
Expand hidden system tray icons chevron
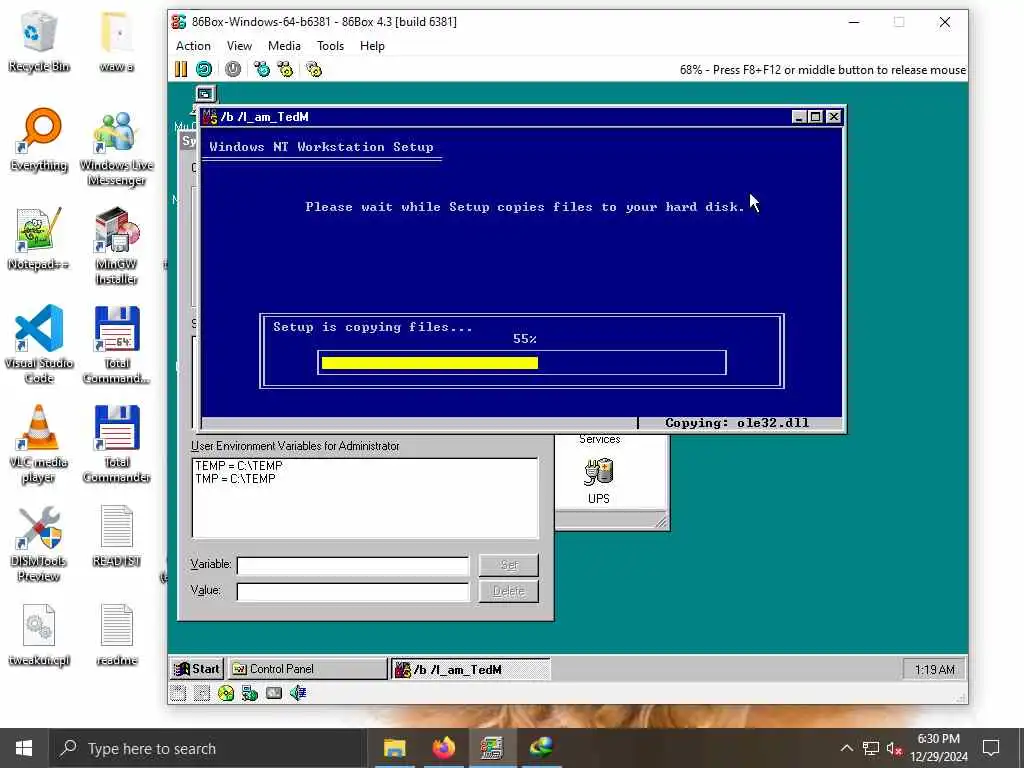(x=846, y=748)
